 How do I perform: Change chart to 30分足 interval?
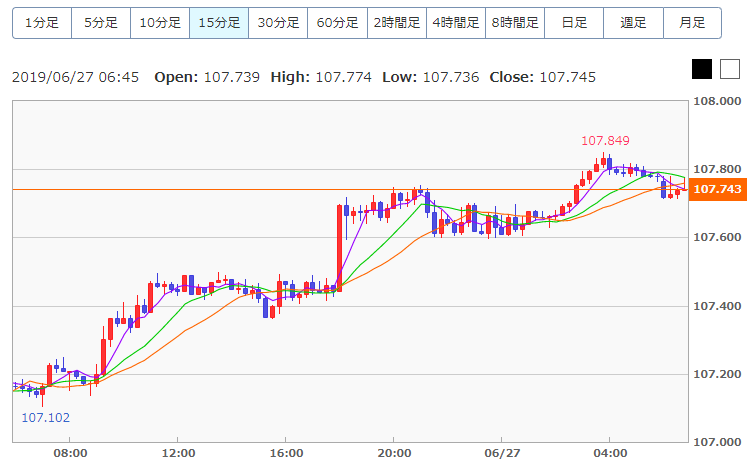(278, 23)
